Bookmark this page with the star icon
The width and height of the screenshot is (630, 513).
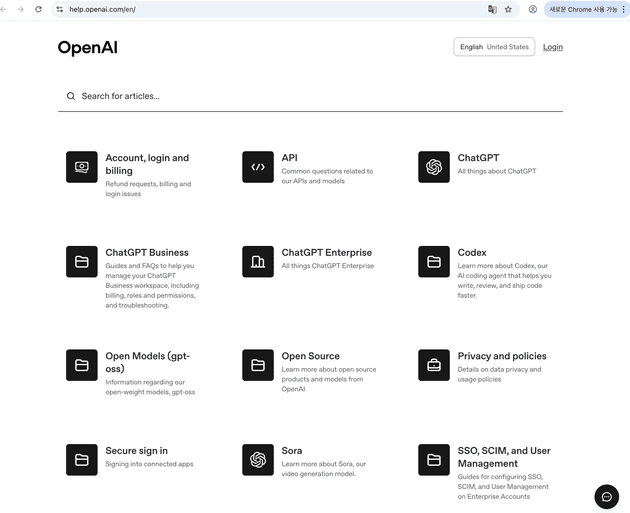pyautogui.click(x=508, y=9)
